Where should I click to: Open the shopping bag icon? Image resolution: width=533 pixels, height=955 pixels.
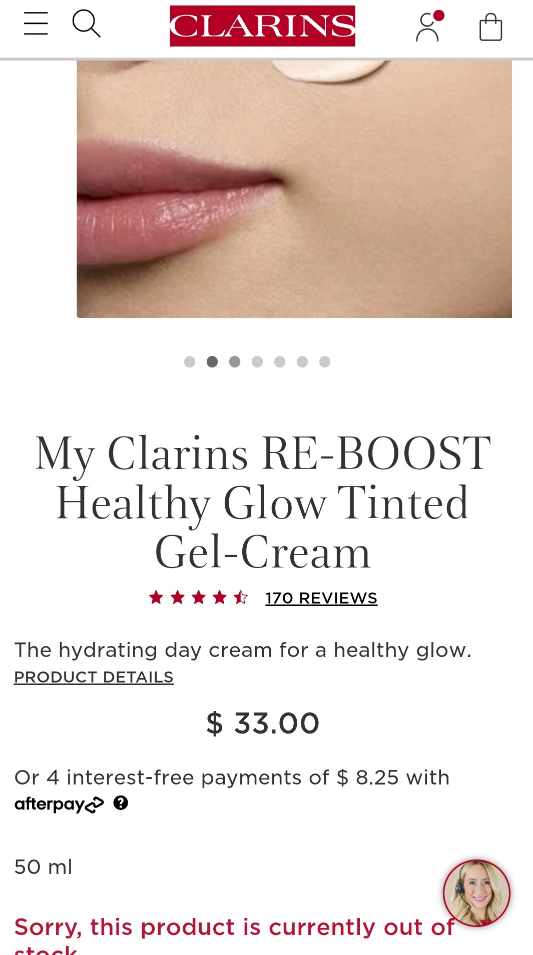pos(491,27)
